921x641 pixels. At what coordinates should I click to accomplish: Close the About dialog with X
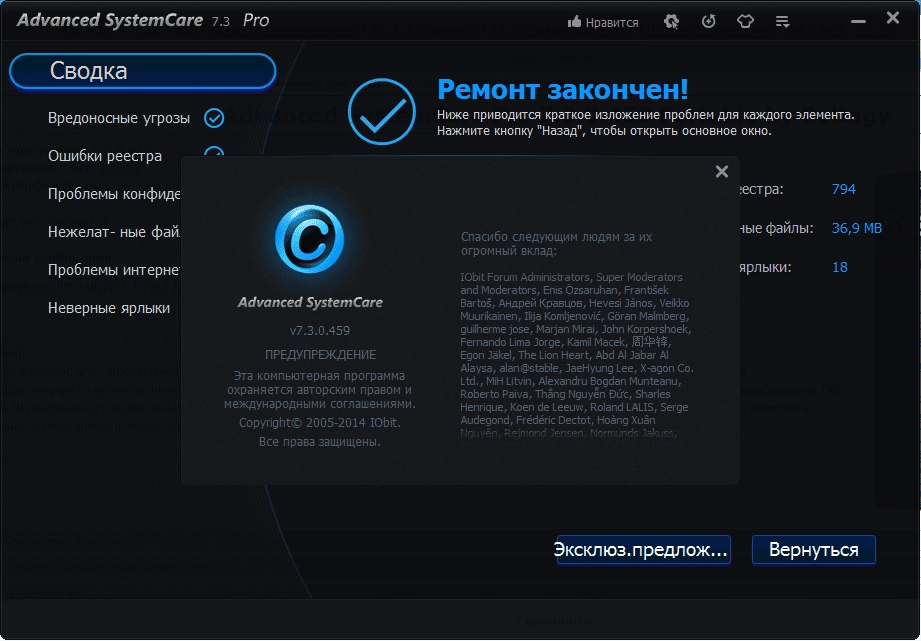pyautogui.click(x=722, y=172)
